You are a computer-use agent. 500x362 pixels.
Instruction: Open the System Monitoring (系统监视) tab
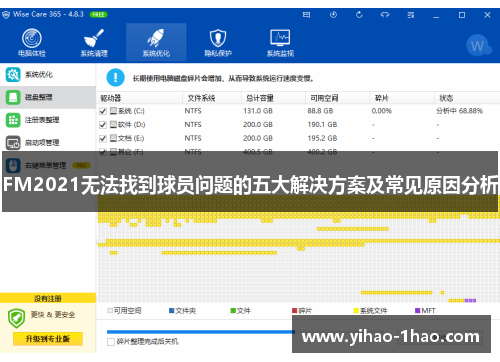click(280, 43)
